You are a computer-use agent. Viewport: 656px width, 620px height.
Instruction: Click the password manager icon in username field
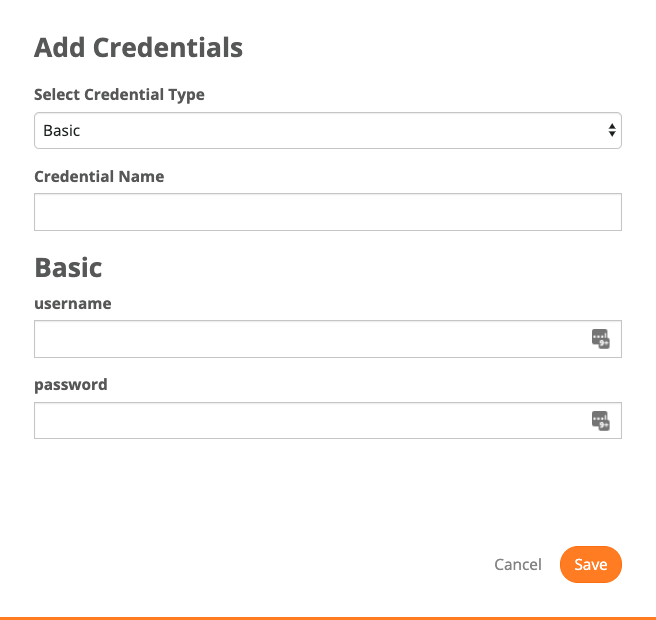click(x=600, y=339)
